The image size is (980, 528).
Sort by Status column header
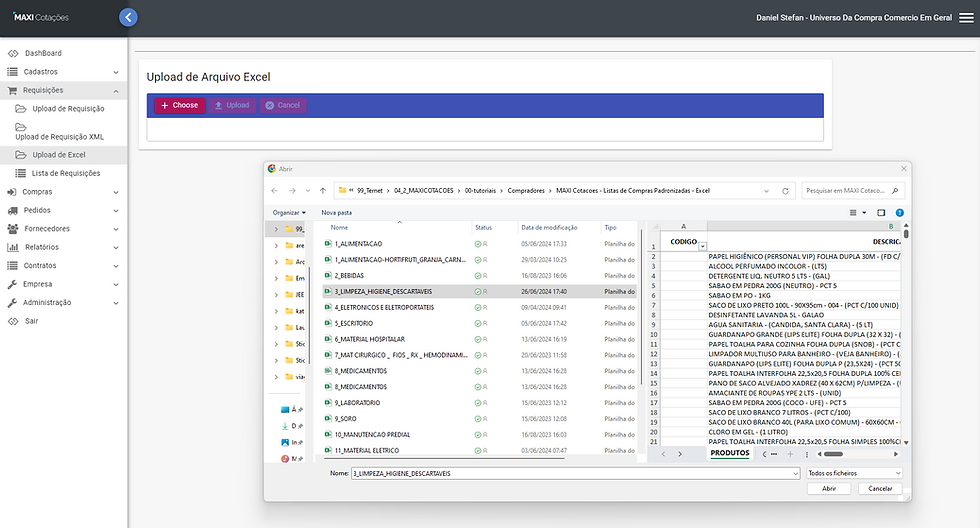484,227
